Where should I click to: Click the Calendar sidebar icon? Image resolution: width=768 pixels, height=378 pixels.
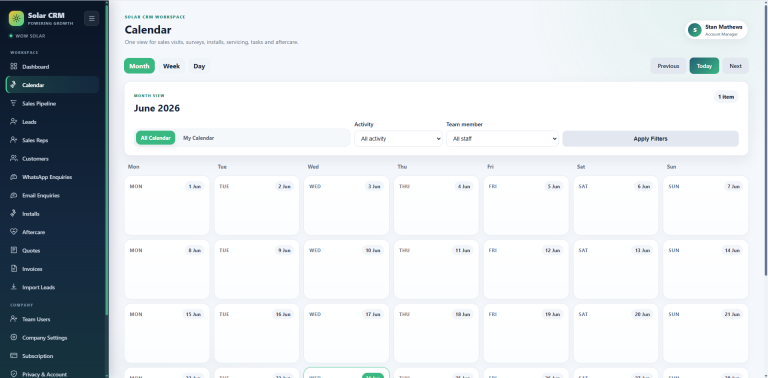coord(14,85)
